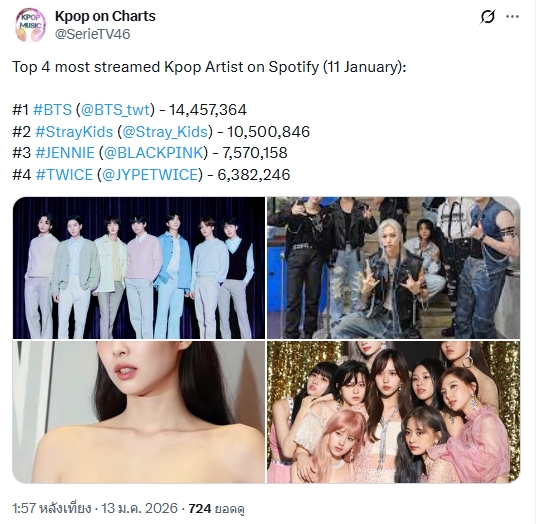
Task: Open the Jennie close-up photo
Action: click(139, 412)
